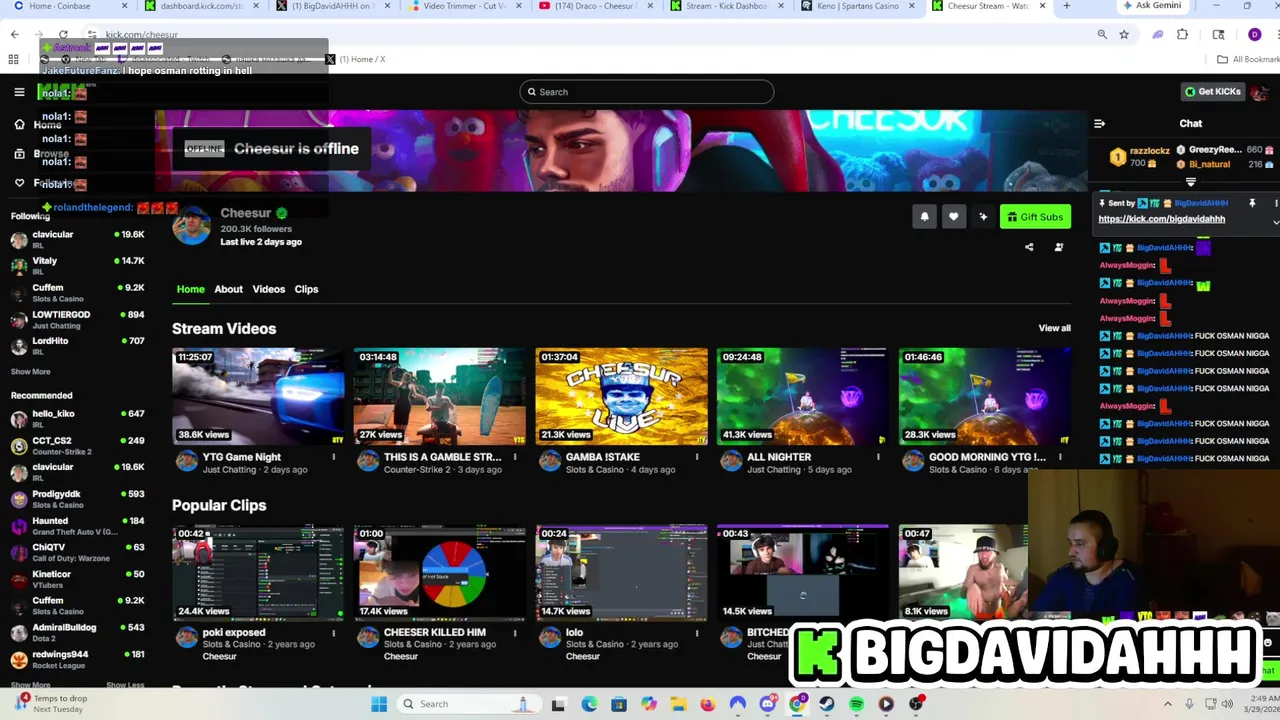Expand the pinned chat message chevron
The image size is (1280, 720).
tap(1276, 221)
